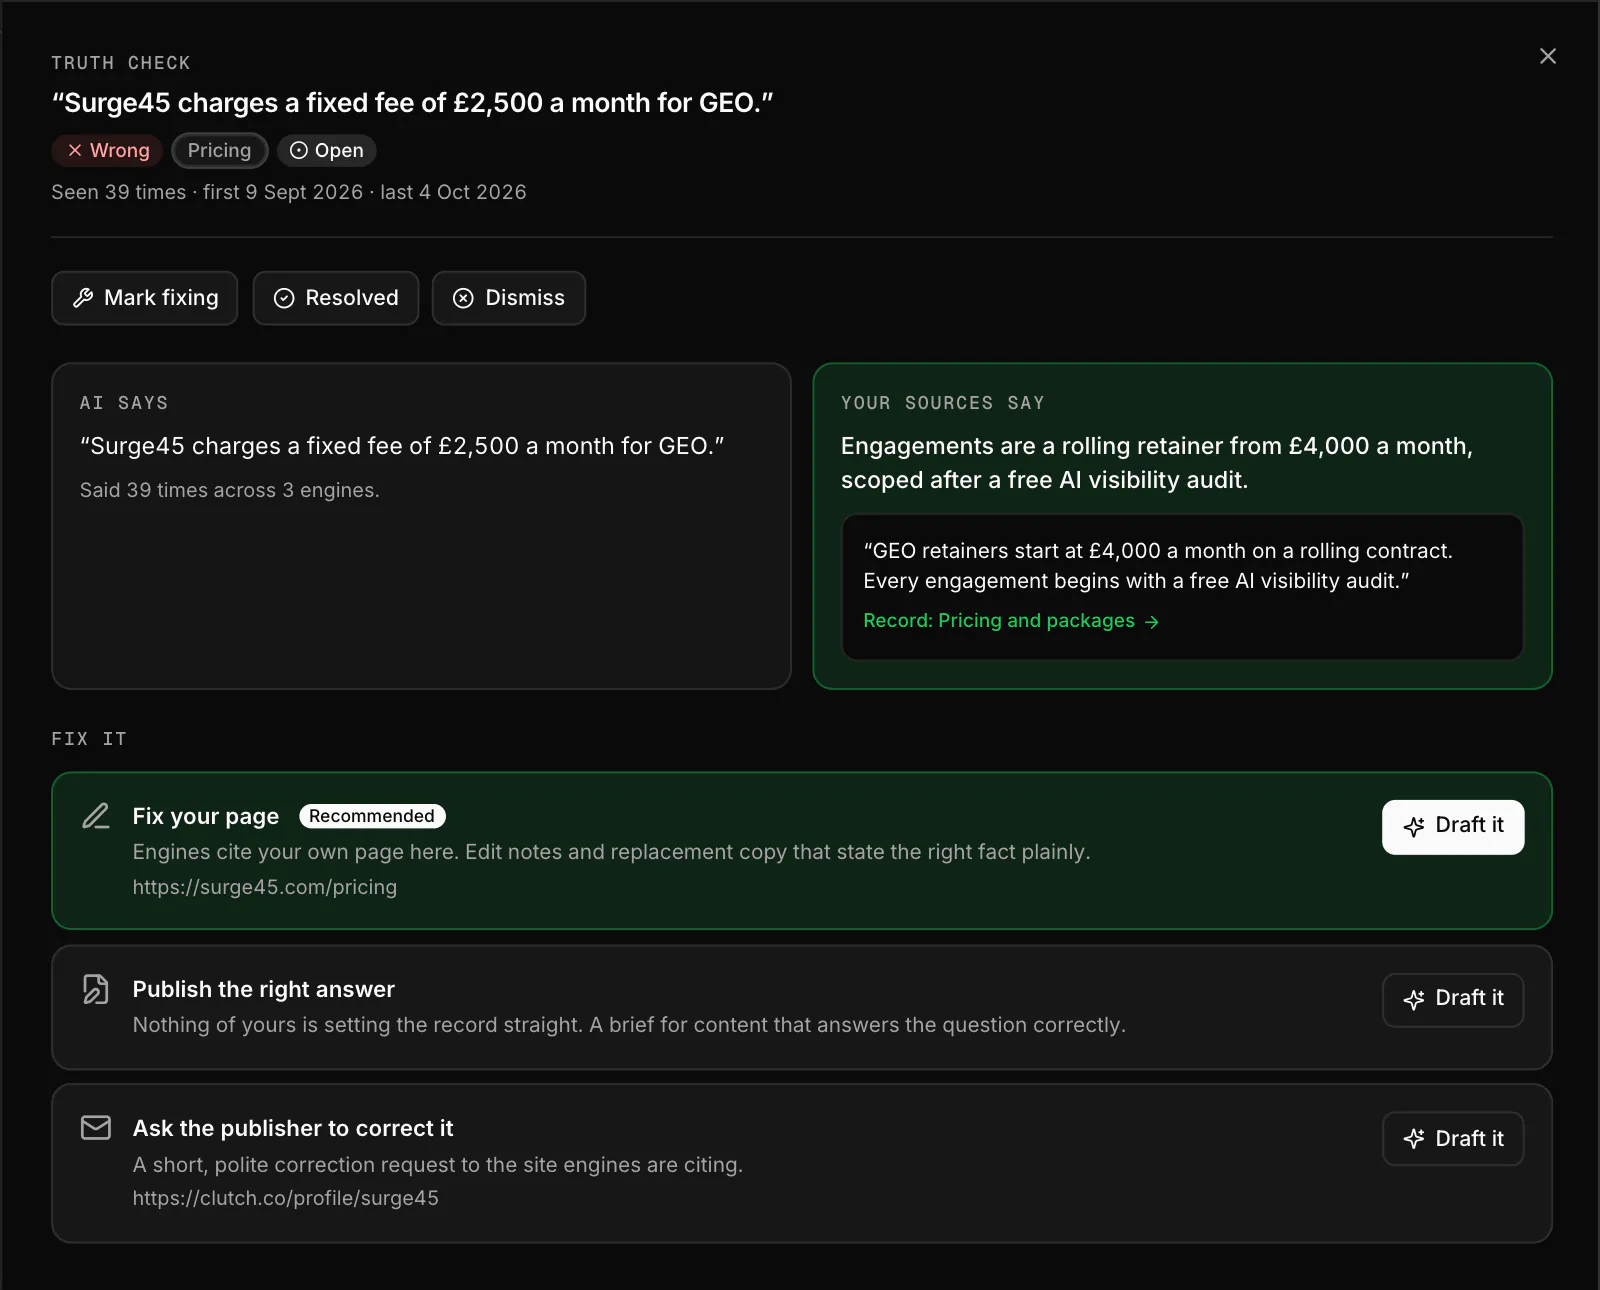
Task: Click the checkmark circle icon in Resolved
Action: (x=284, y=298)
